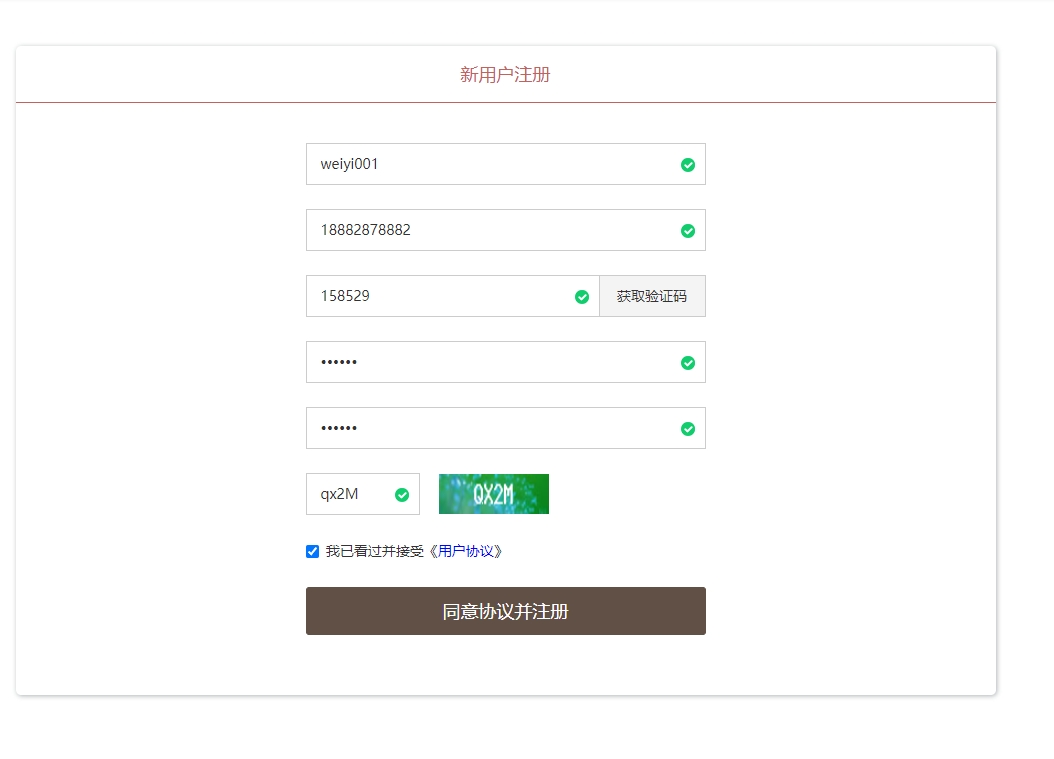The width and height of the screenshot is (1054, 759).
Task: Click green check icon in phone number field
Action: (x=688, y=231)
